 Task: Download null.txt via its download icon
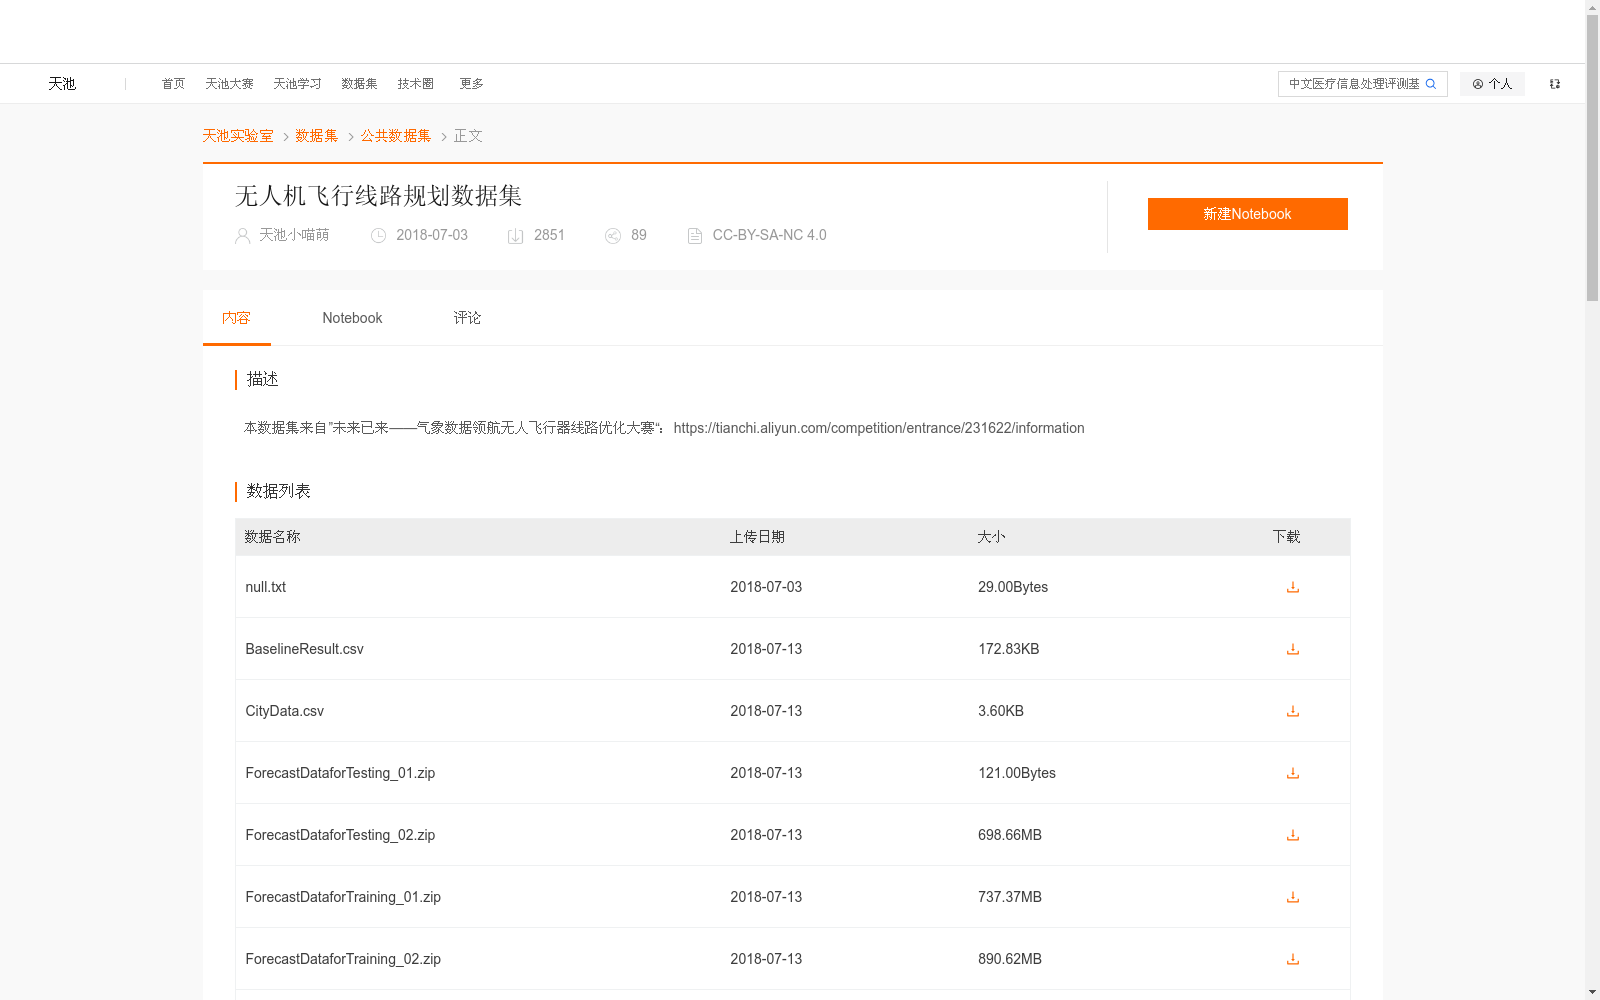1292,587
